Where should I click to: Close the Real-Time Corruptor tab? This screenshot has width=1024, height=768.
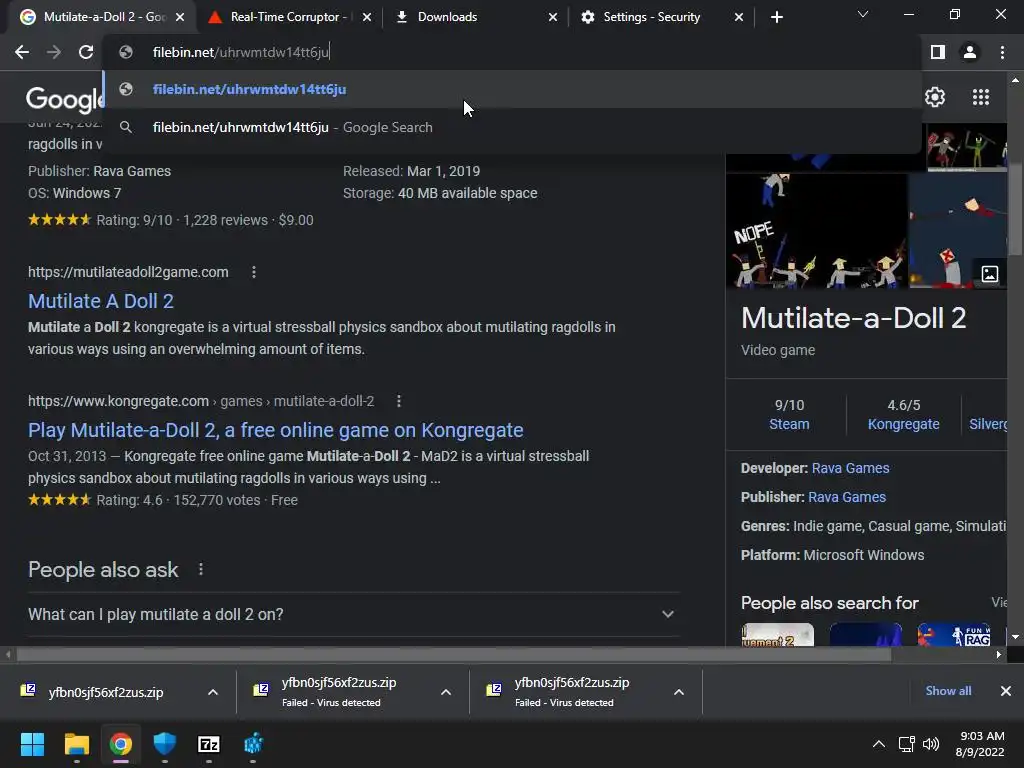367,17
